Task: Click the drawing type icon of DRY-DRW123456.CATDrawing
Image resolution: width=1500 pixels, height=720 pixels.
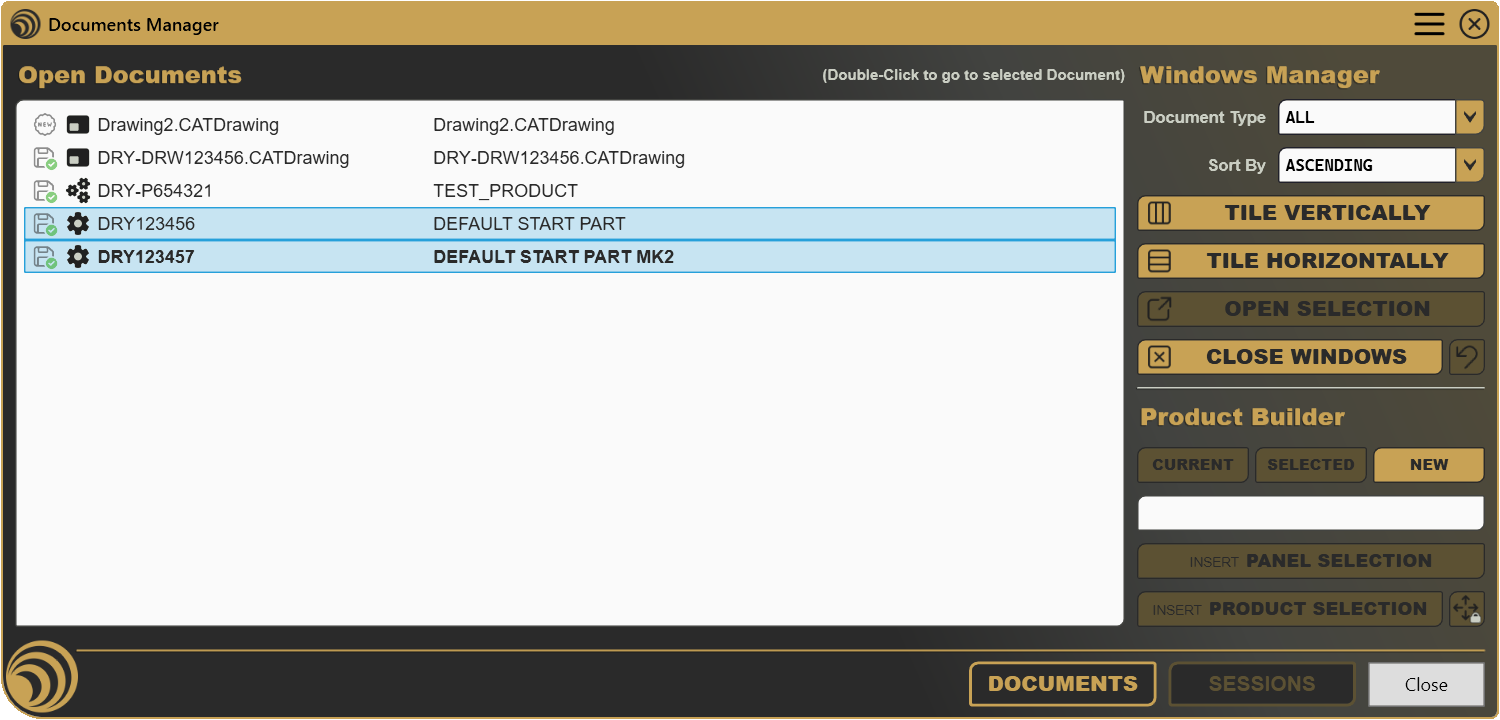Action: pos(78,158)
